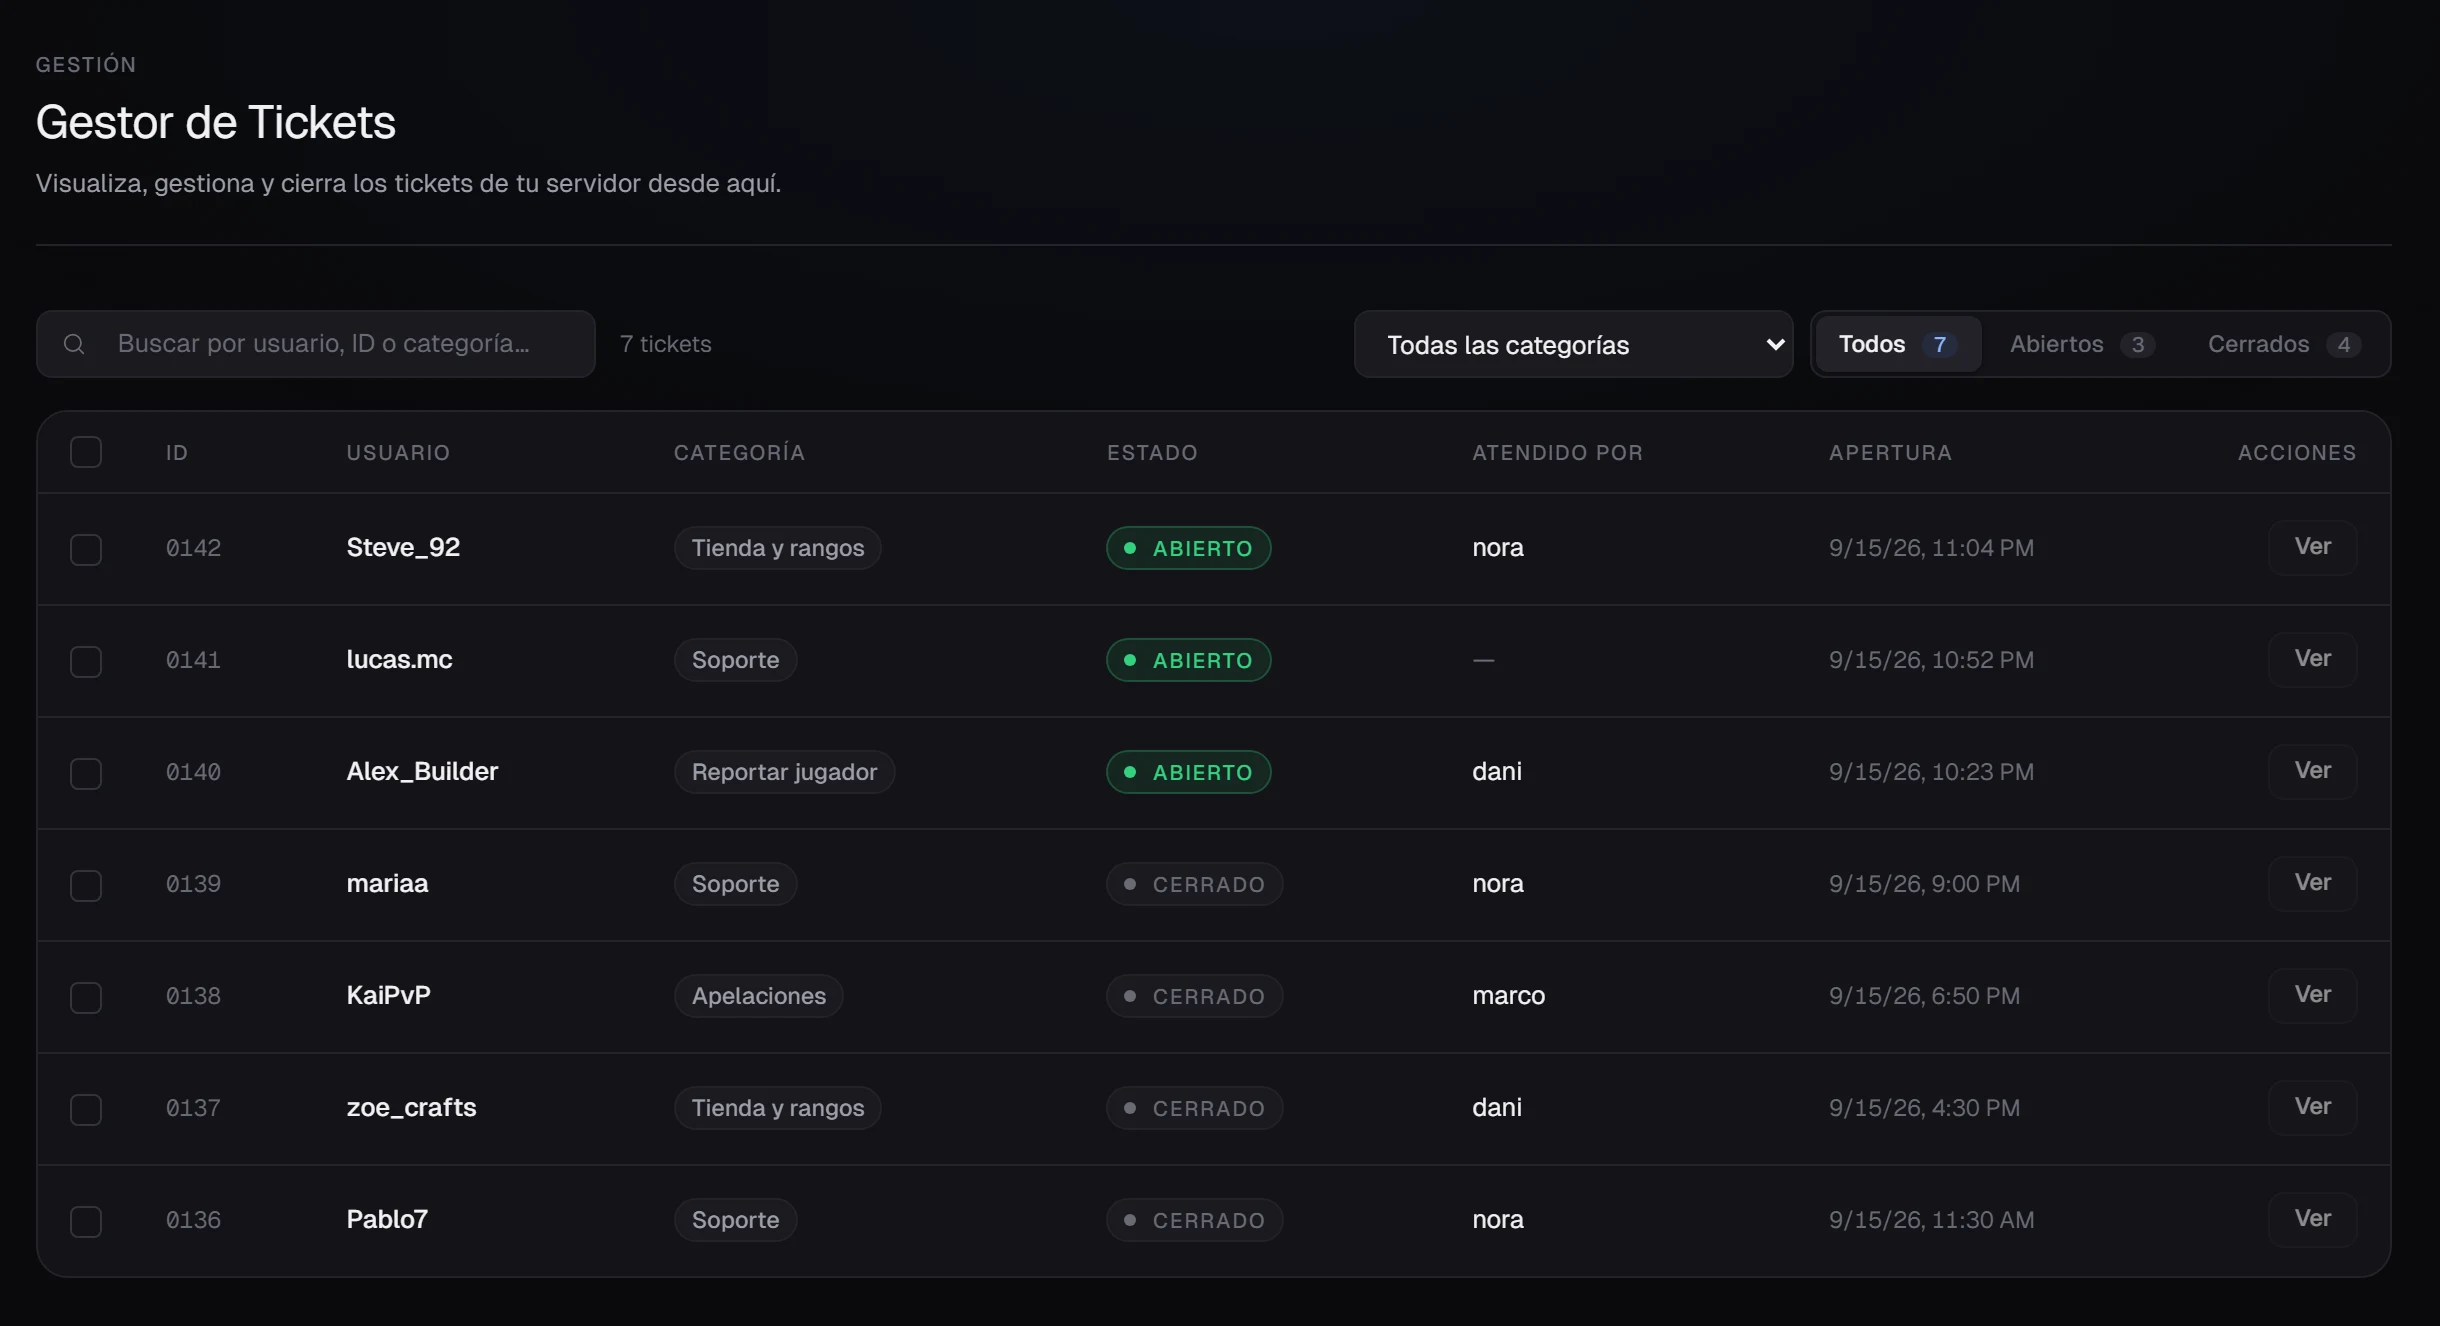Click Tienda y rangos tag for zoe_crafts

[x=777, y=1108]
